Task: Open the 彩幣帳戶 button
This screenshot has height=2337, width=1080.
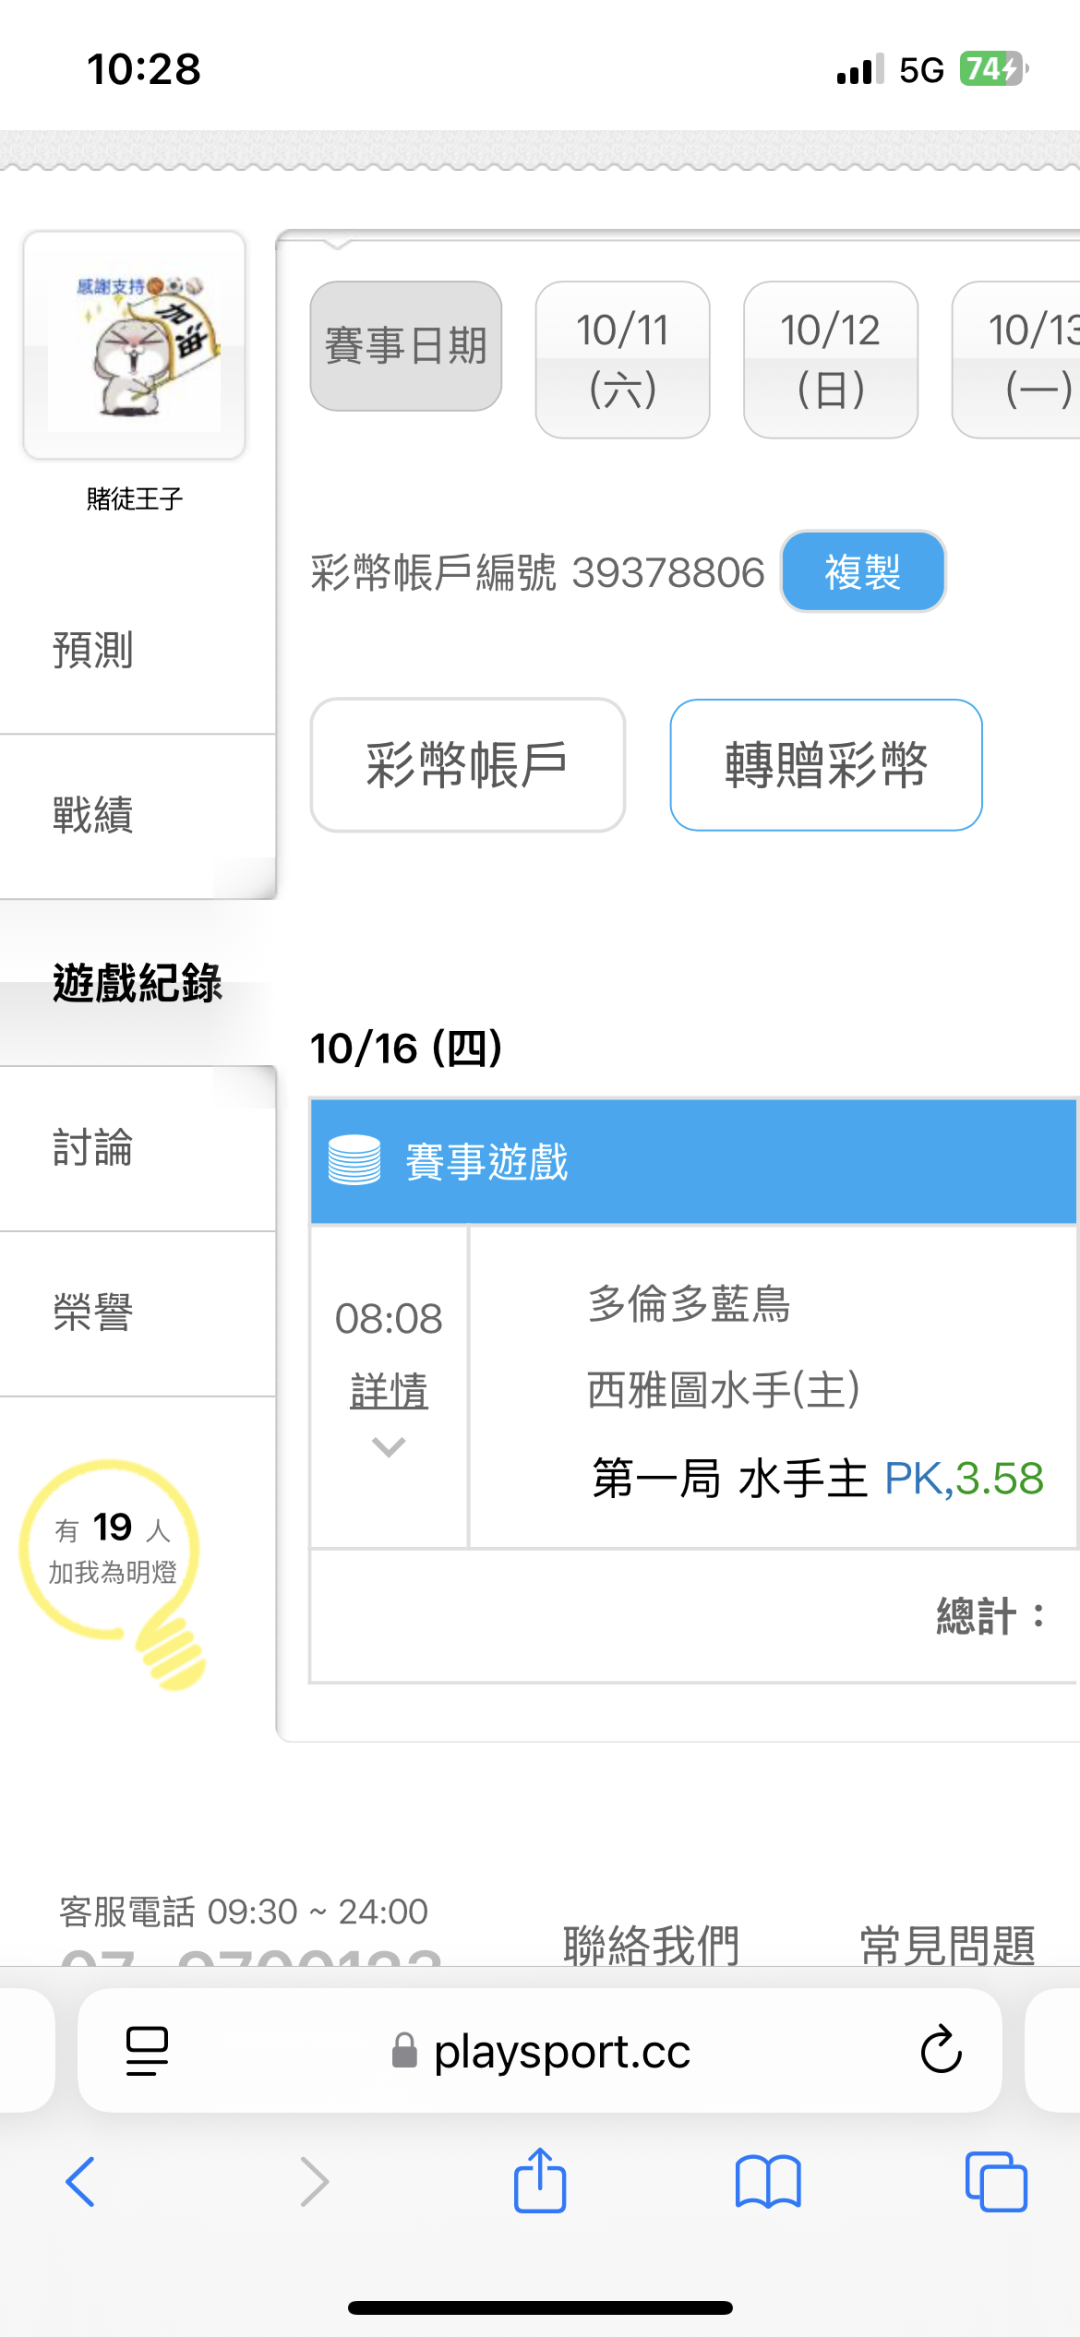Action: [467, 765]
